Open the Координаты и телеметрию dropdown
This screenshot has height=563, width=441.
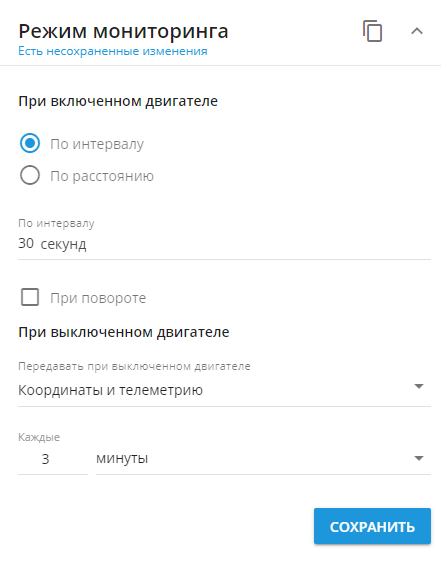(x=224, y=390)
